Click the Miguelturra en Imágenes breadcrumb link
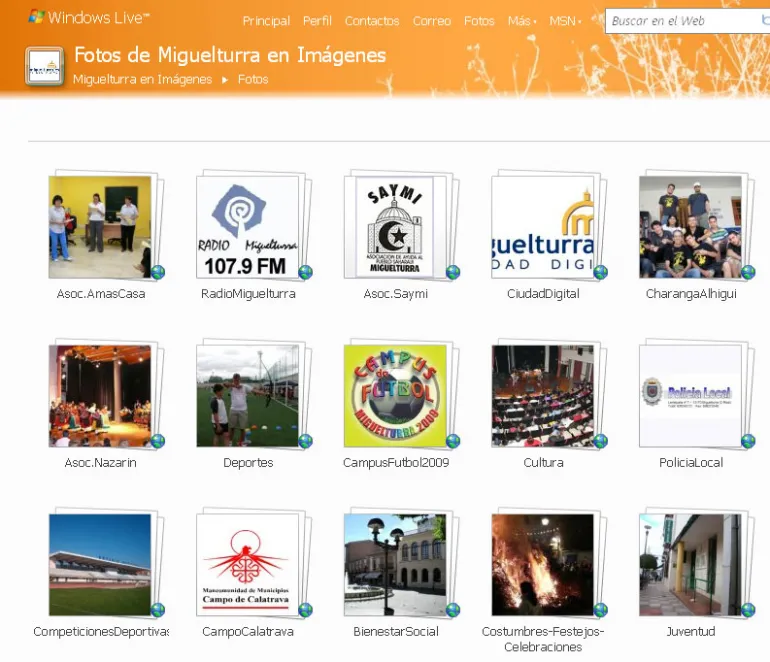The width and height of the screenshot is (770, 662). pyautogui.click(x=142, y=80)
